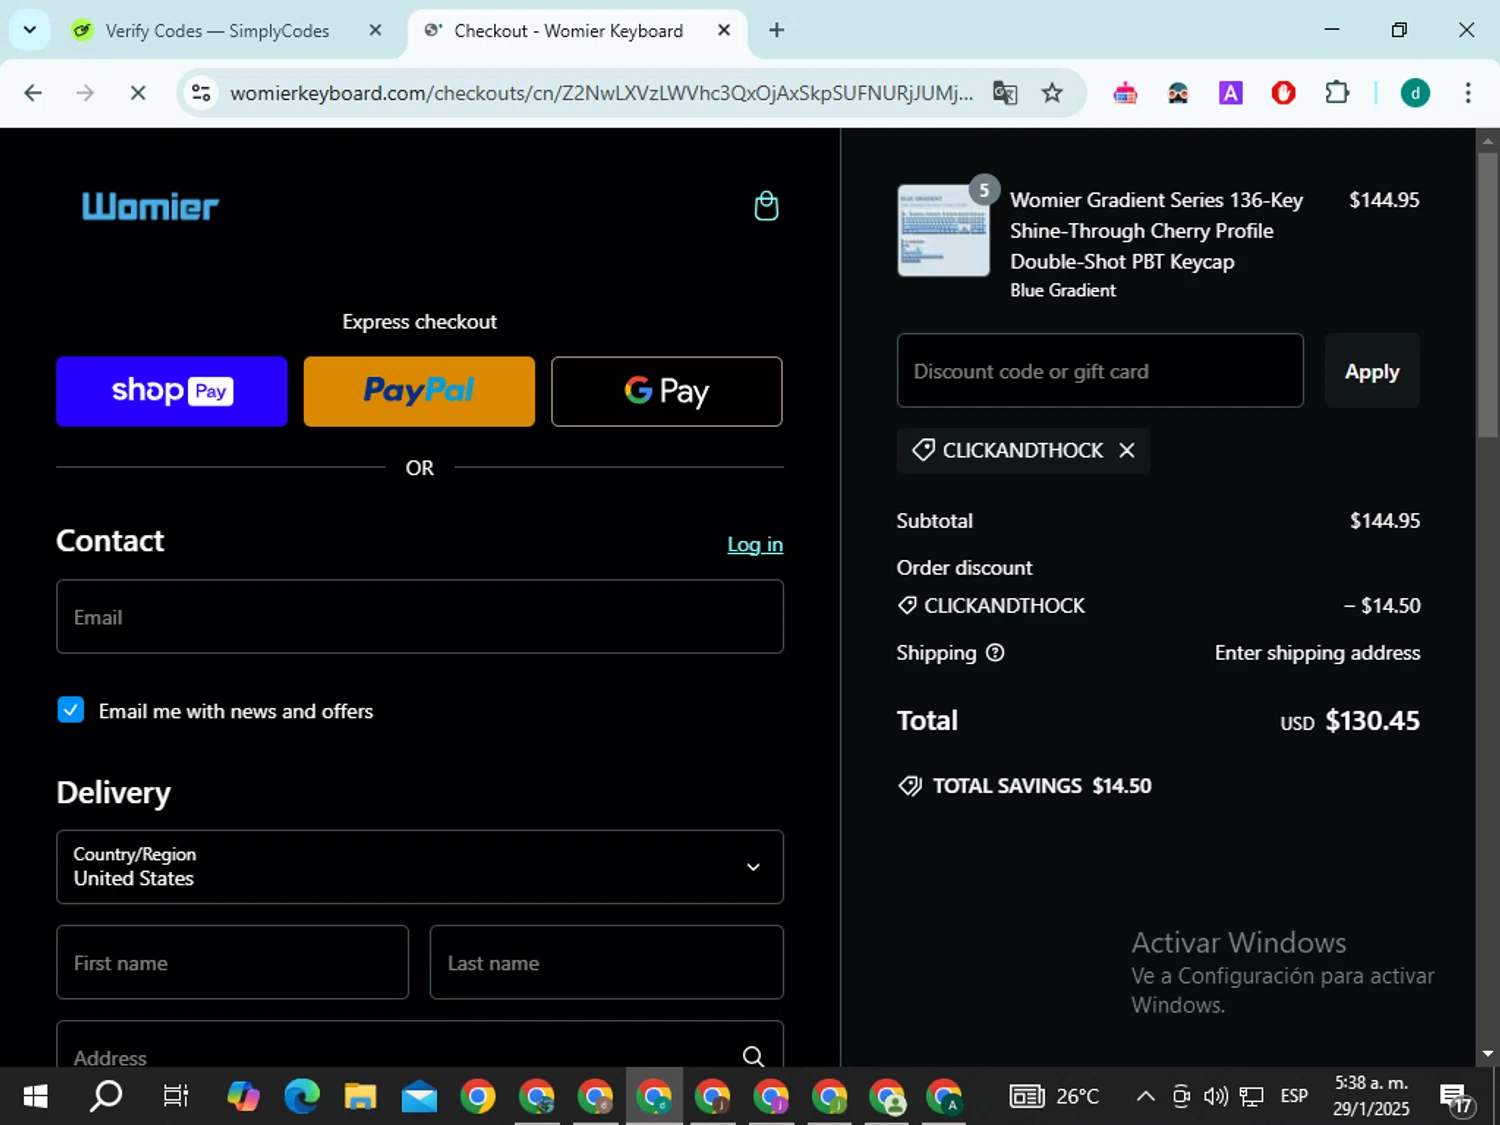Image resolution: width=1500 pixels, height=1125 pixels.
Task: Focus the Email input field
Action: coord(420,617)
